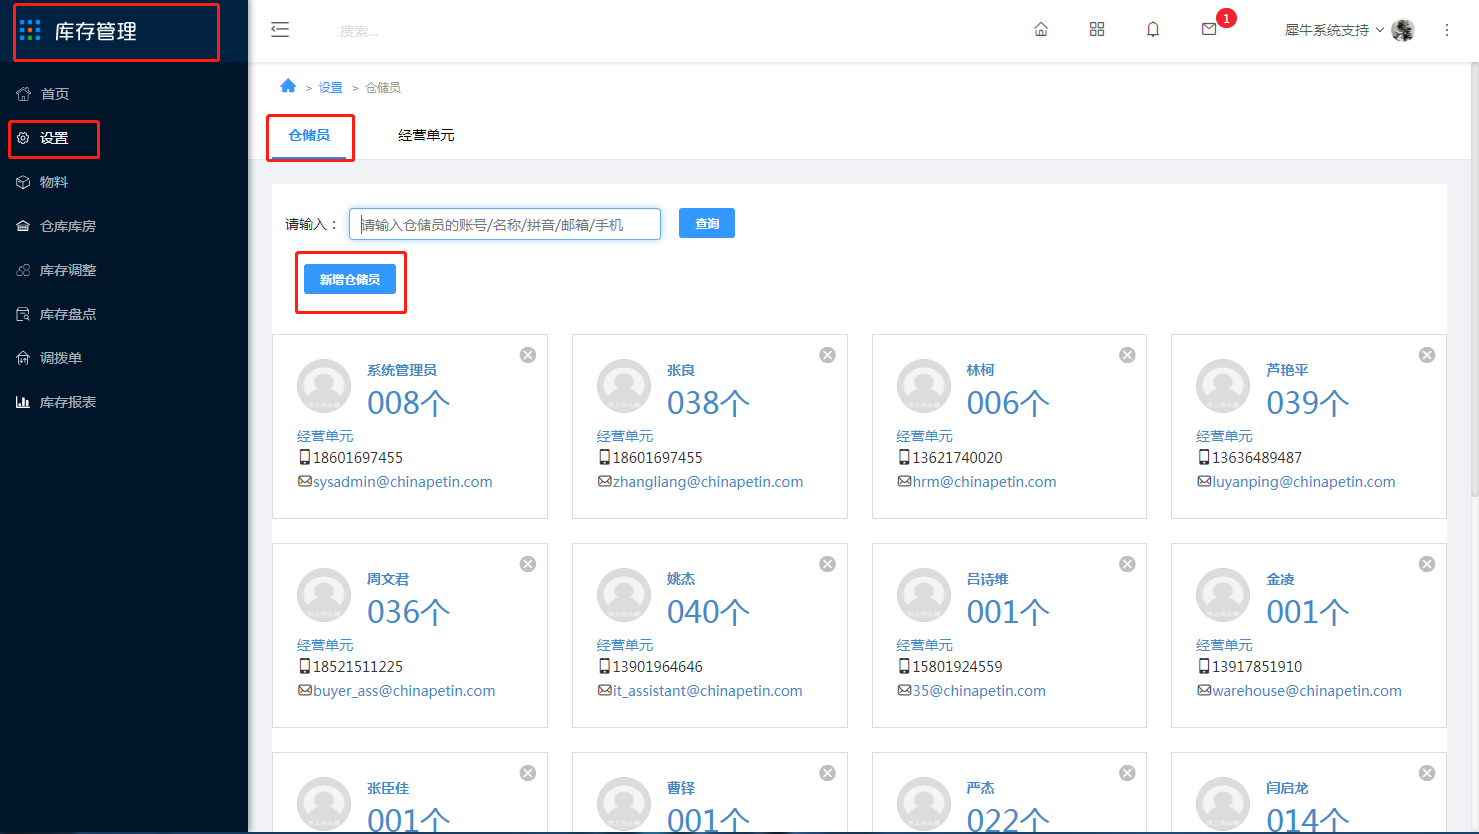Open 039个 count on 芦艳平 card
This screenshot has width=1479, height=834.
[1308, 403]
